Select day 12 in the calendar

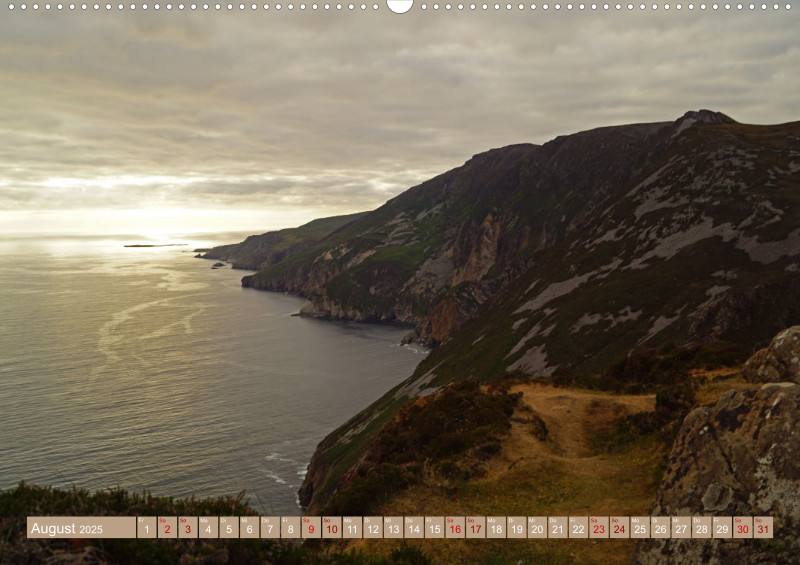(x=373, y=527)
